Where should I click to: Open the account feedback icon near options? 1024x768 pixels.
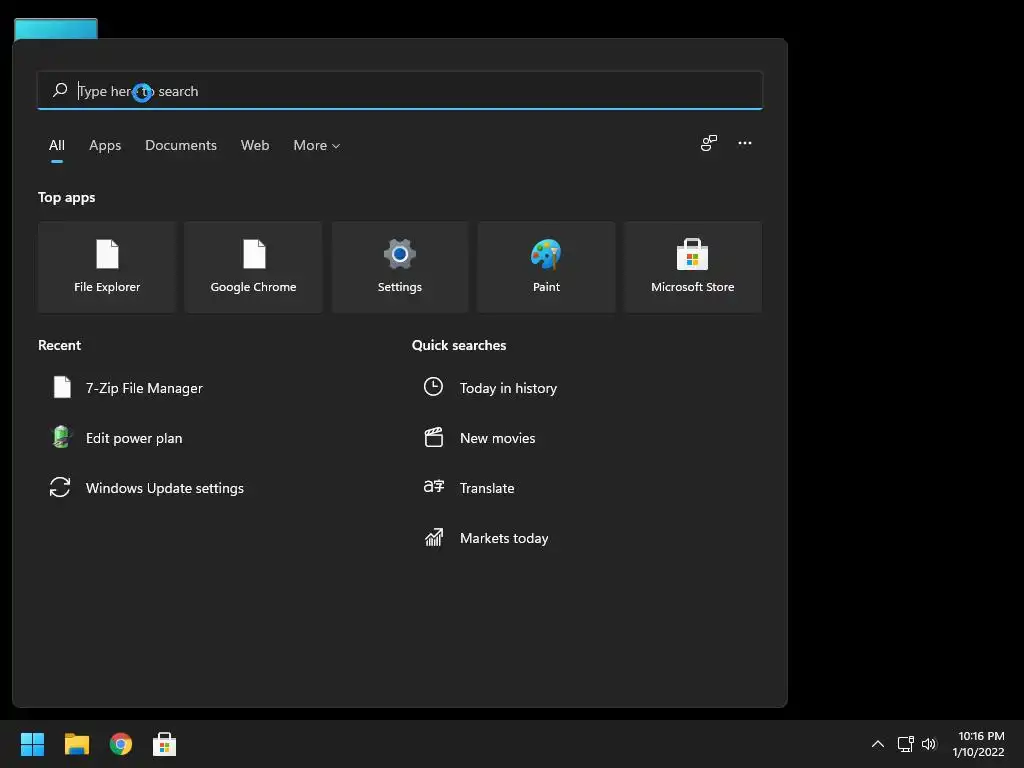pyautogui.click(x=709, y=143)
